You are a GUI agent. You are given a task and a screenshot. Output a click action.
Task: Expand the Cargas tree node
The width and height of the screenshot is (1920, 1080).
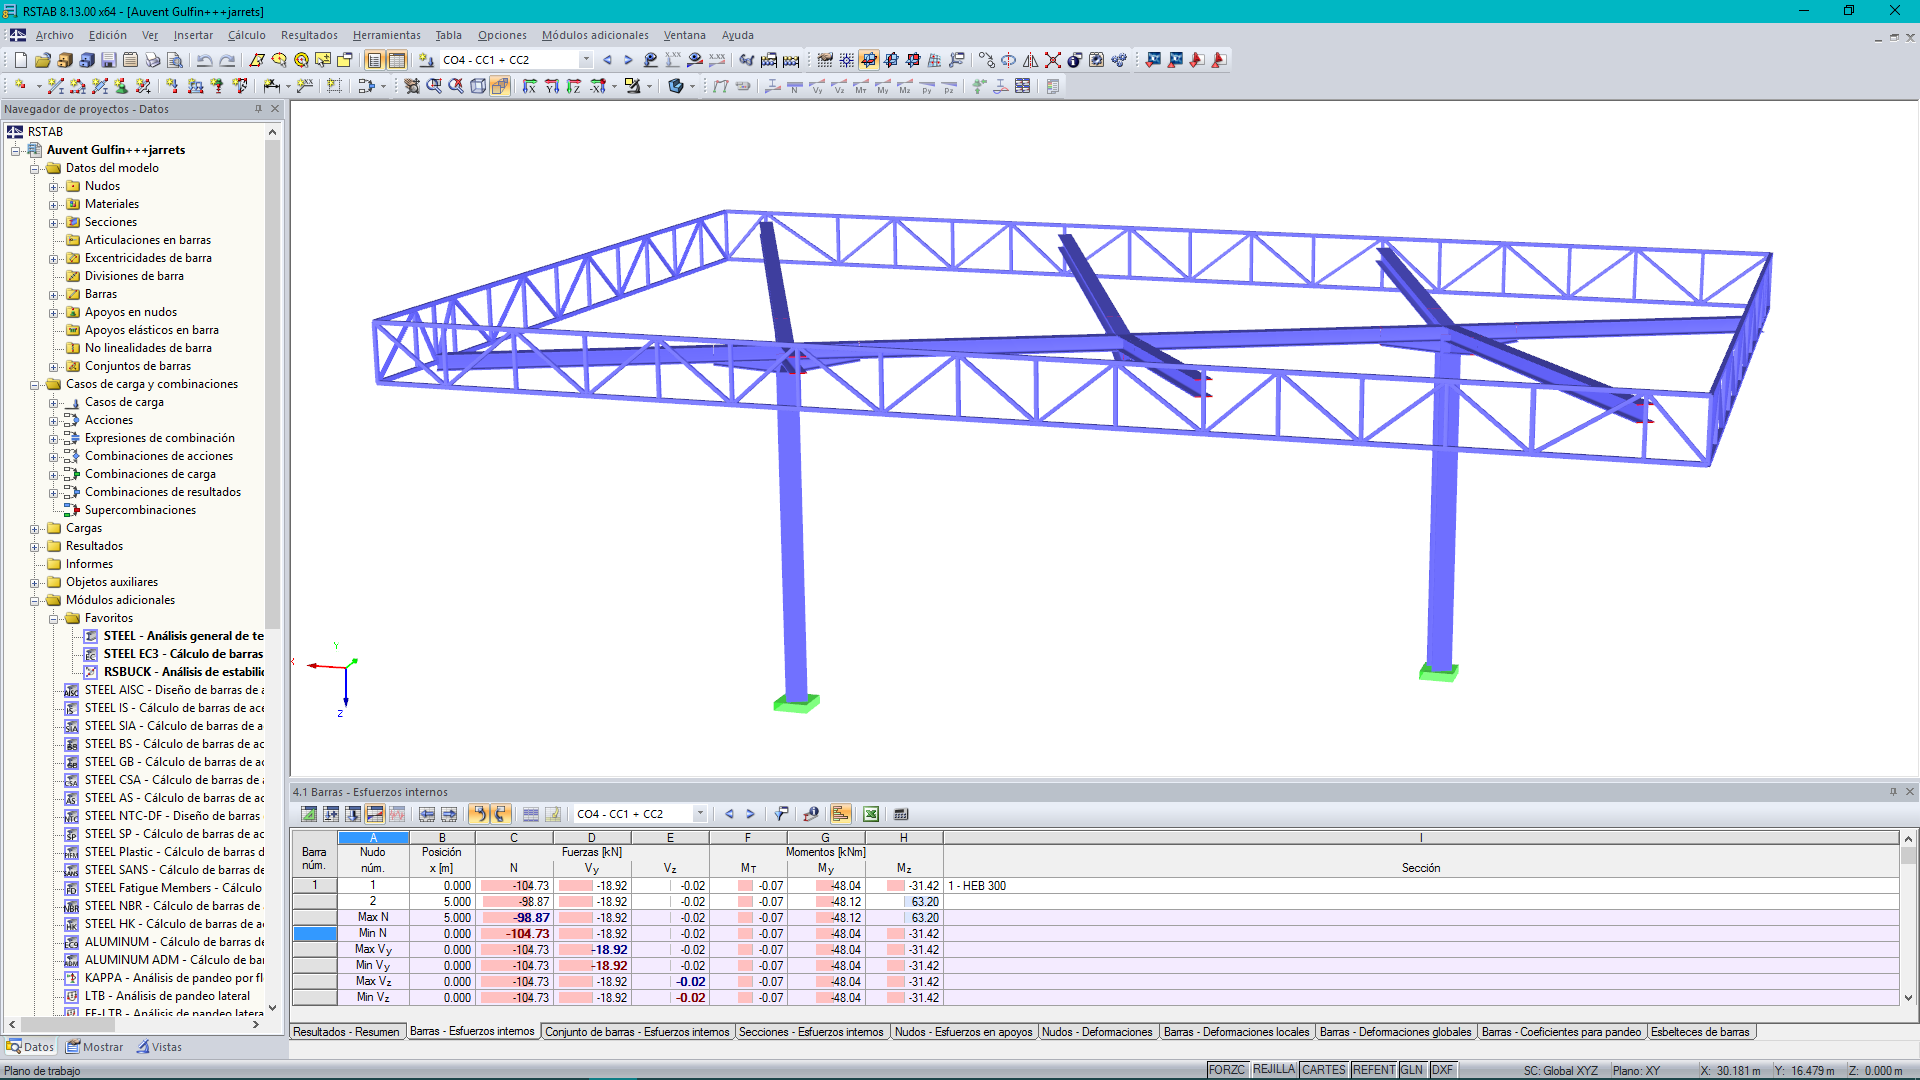coord(35,528)
